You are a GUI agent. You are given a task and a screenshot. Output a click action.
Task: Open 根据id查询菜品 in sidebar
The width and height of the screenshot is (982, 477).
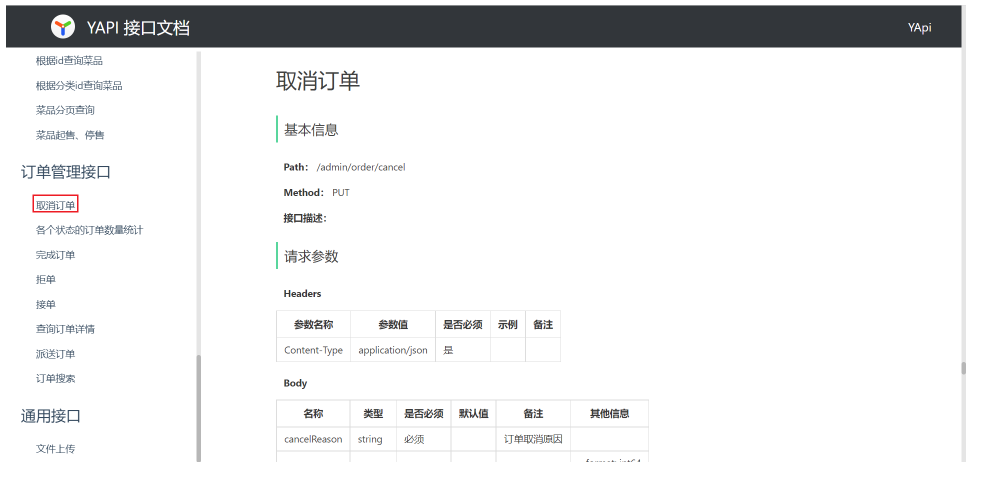tap(69, 61)
